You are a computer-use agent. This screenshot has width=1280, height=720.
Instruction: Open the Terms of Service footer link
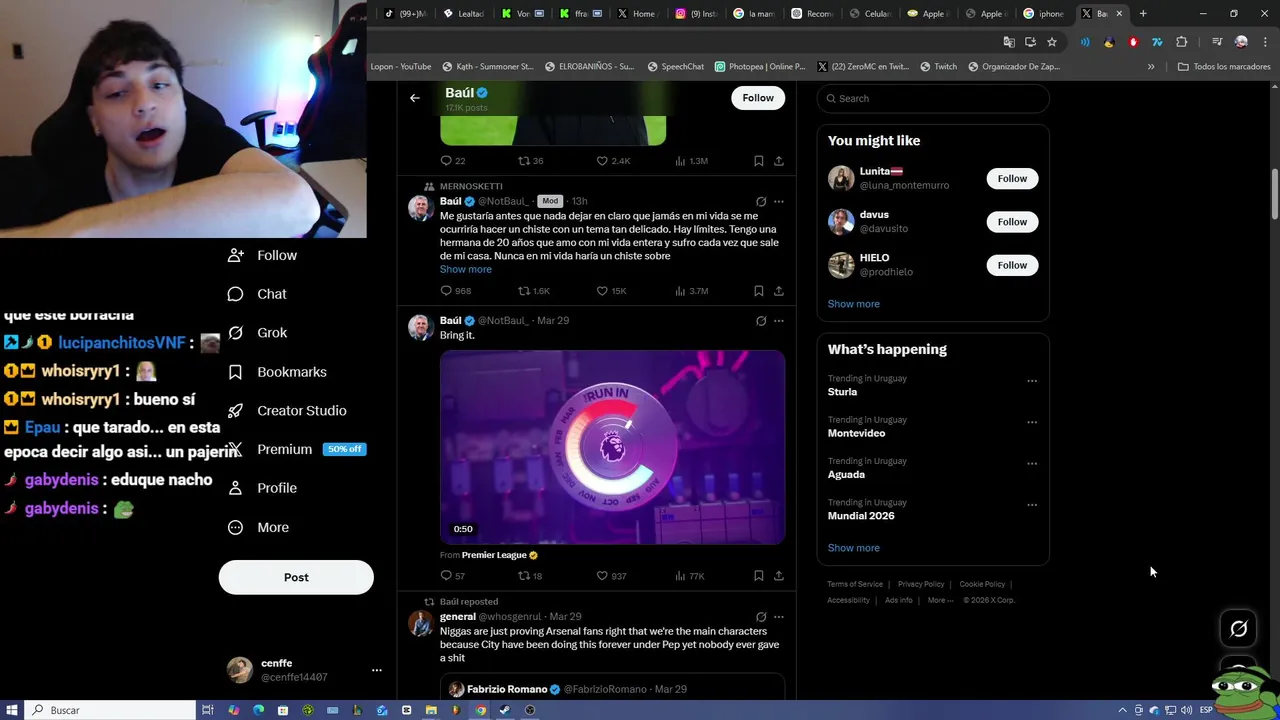(855, 584)
